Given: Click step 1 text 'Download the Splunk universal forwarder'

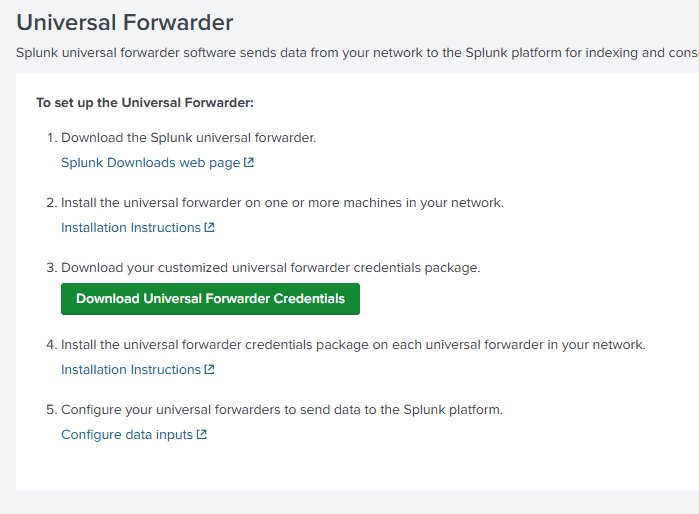Looking at the screenshot, I should tap(189, 138).
